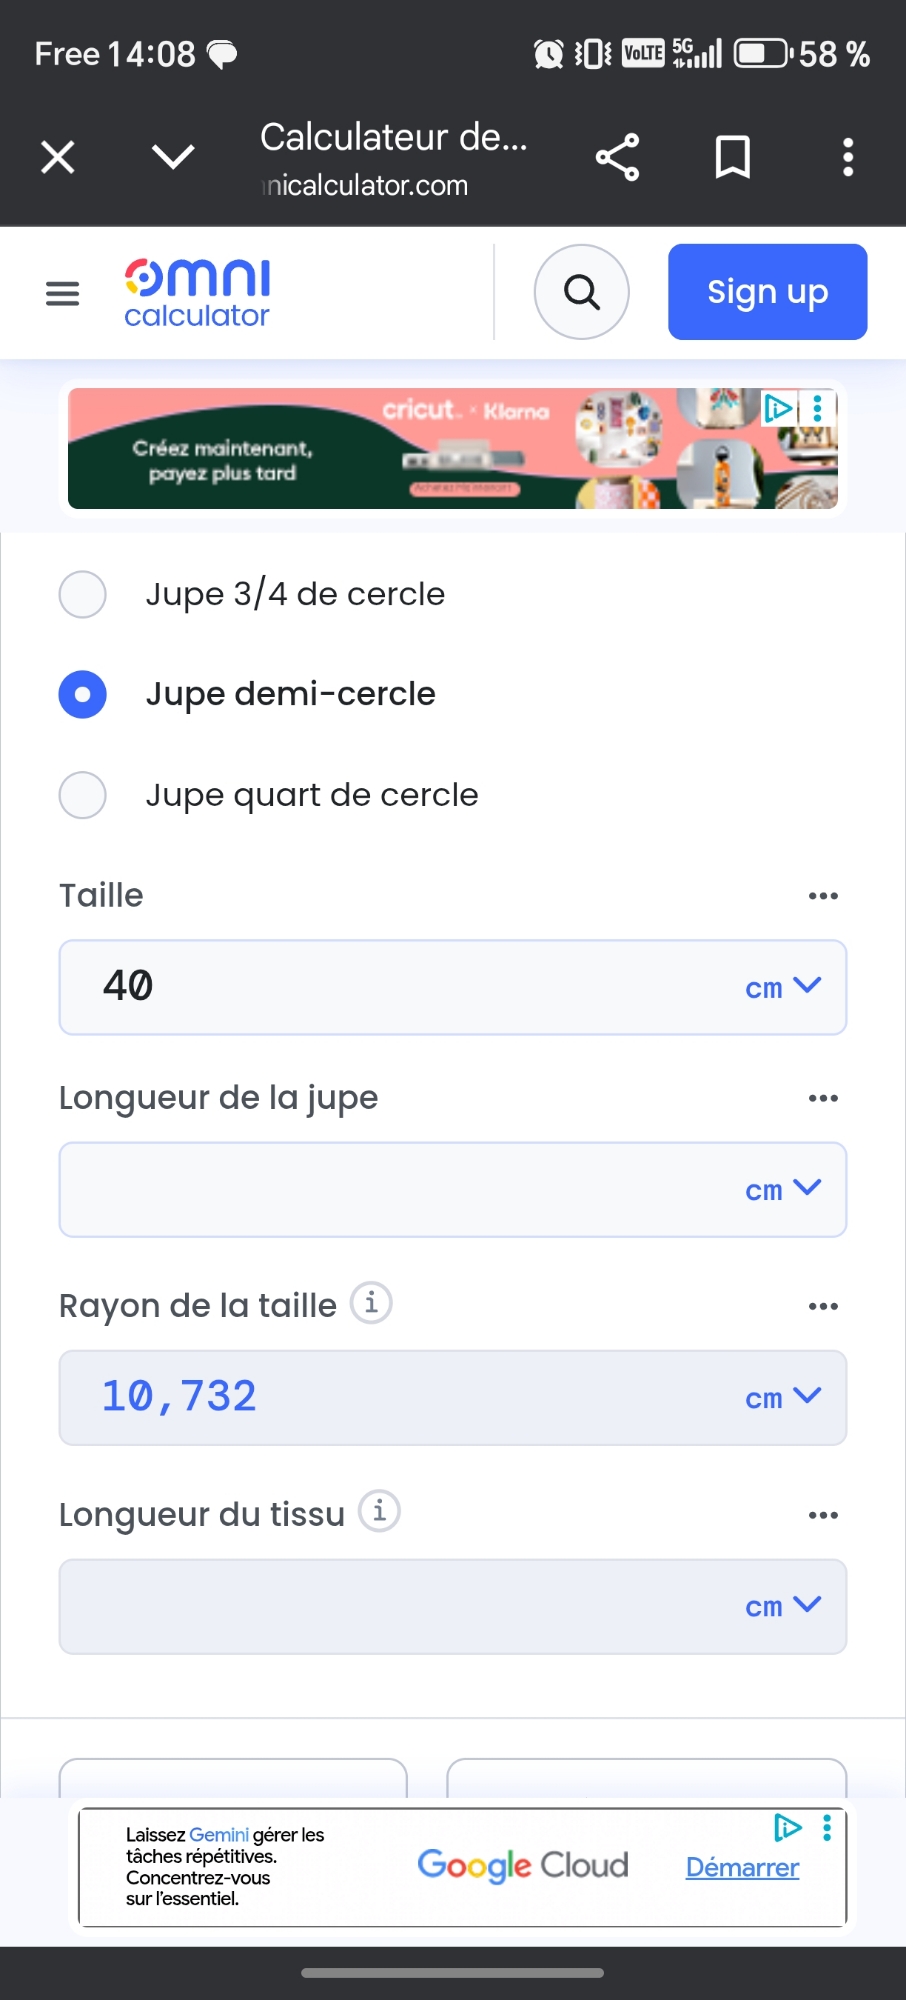Bookmark the calculator page

coord(732,157)
